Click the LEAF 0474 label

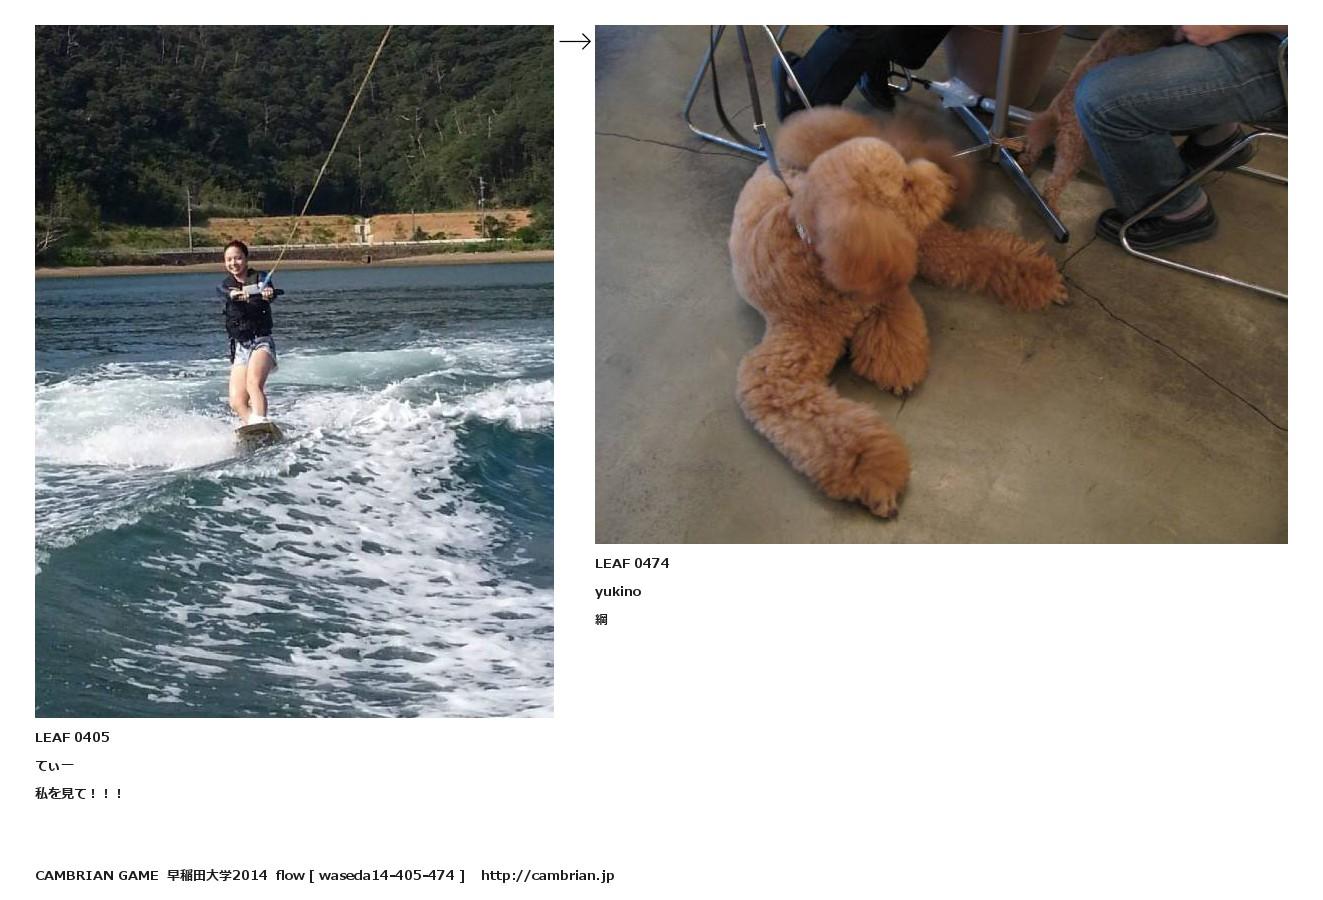coord(632,563)
